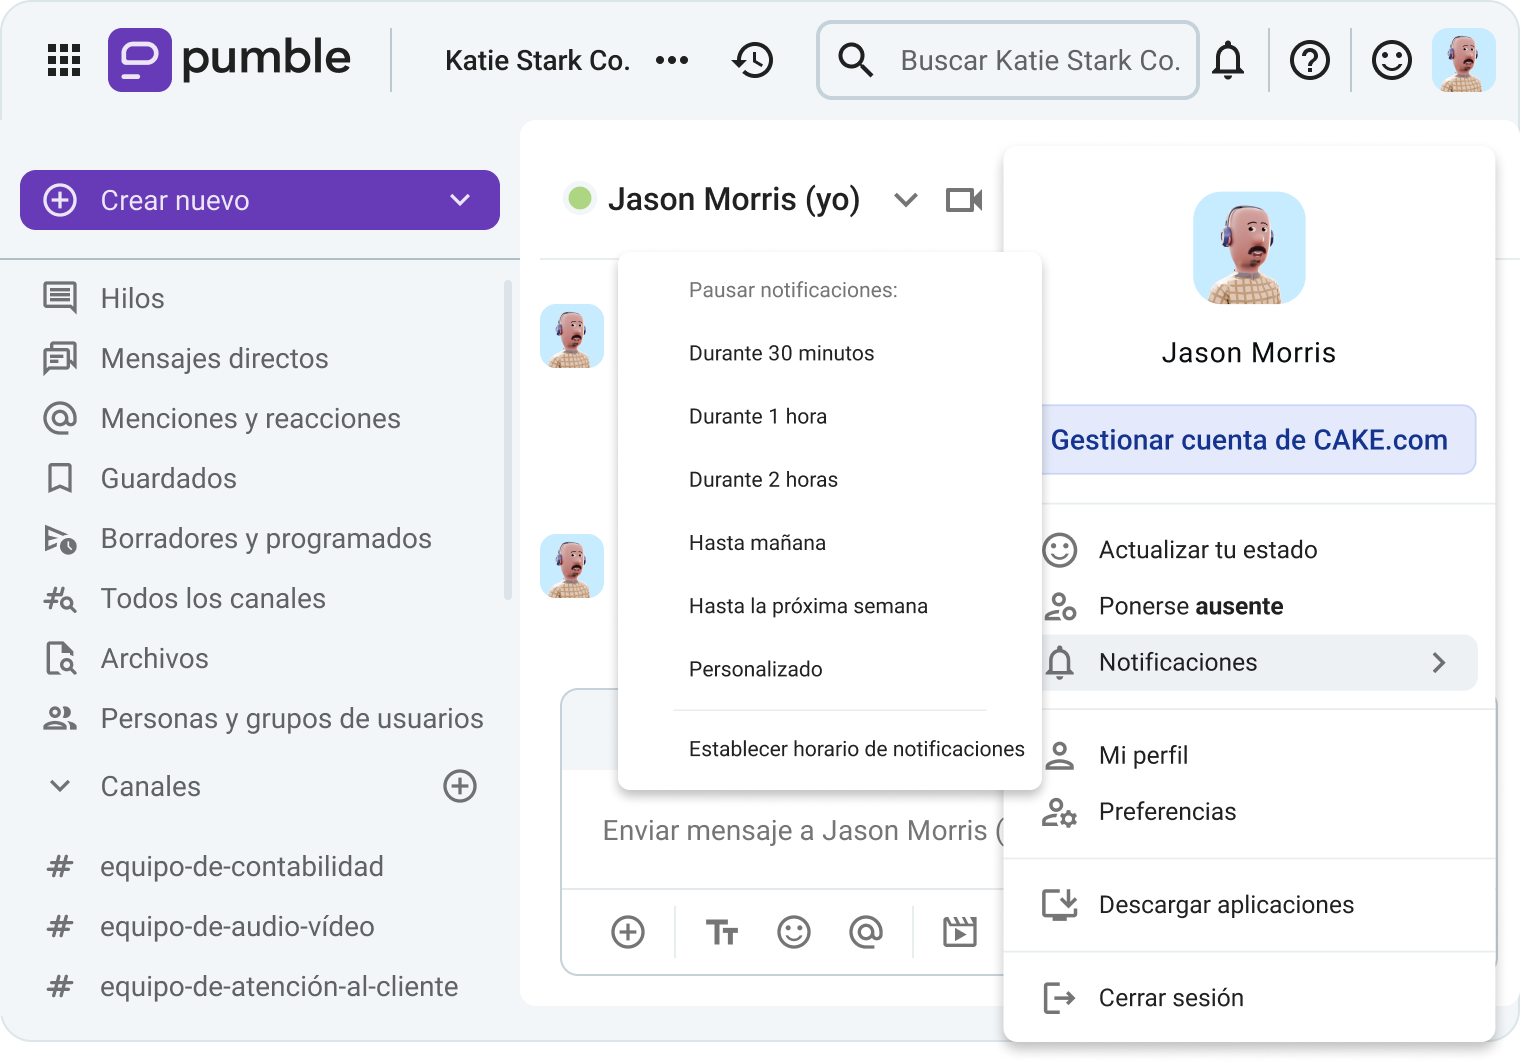Screen dimensions: 1540x1064
Task: Collapse the Canales section
Action: (59, 786)
